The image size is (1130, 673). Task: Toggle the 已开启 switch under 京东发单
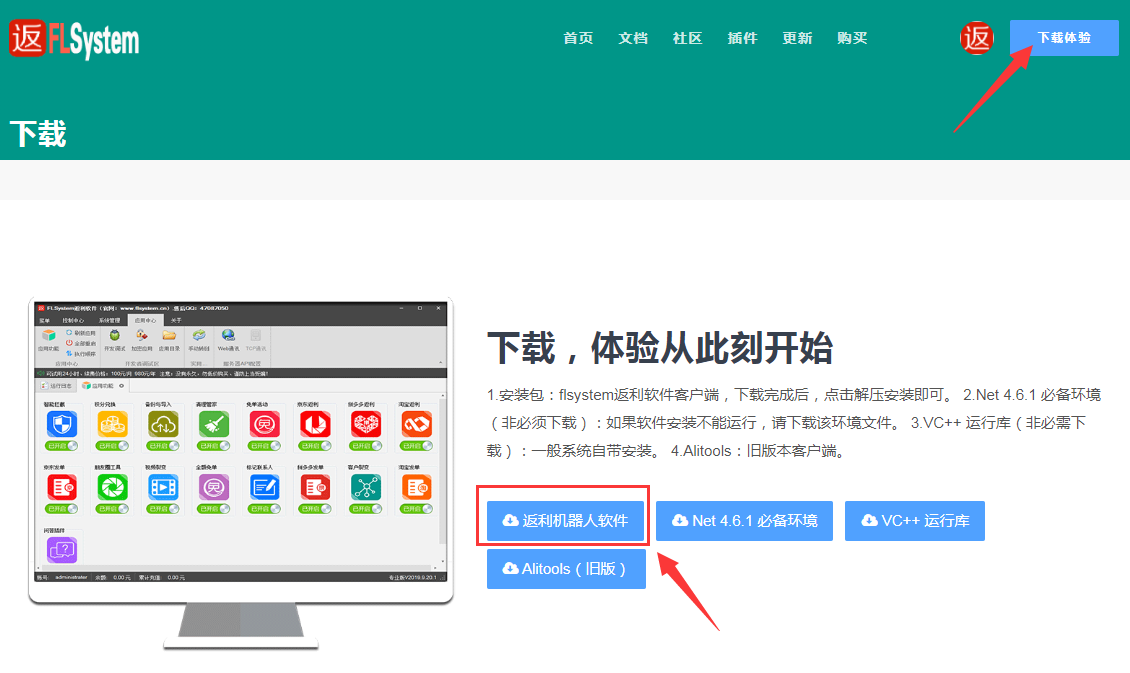point(62,509)
